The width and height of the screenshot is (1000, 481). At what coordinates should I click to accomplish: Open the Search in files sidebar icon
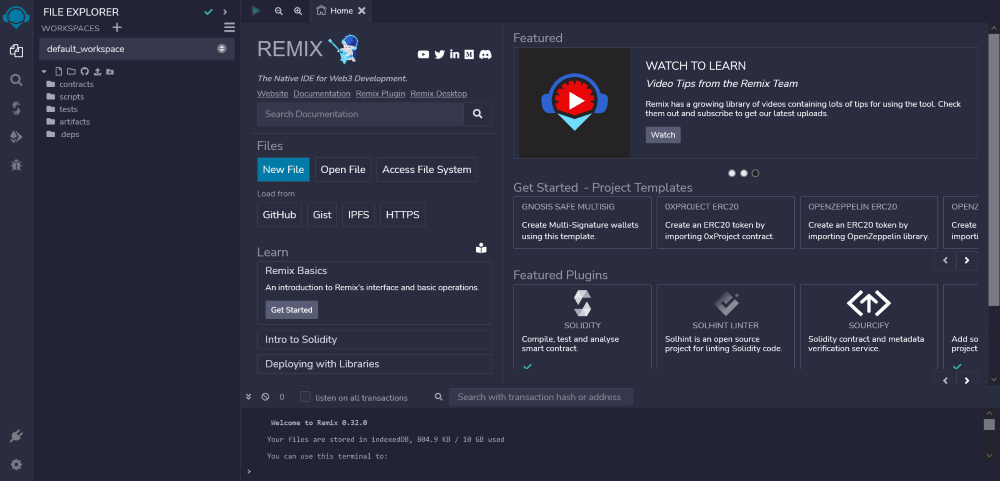click(17, 80)
